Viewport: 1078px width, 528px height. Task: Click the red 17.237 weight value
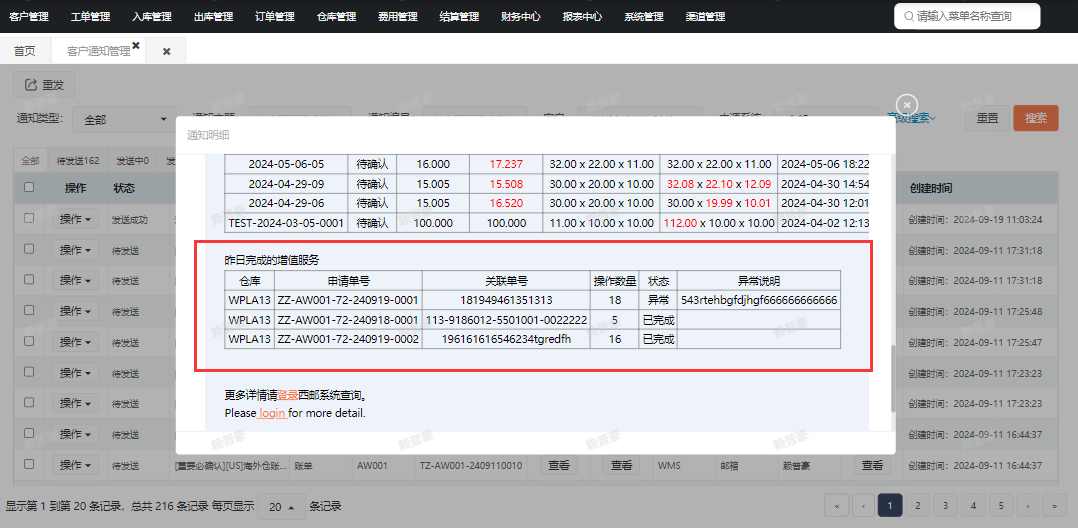[x=506, y=164]
